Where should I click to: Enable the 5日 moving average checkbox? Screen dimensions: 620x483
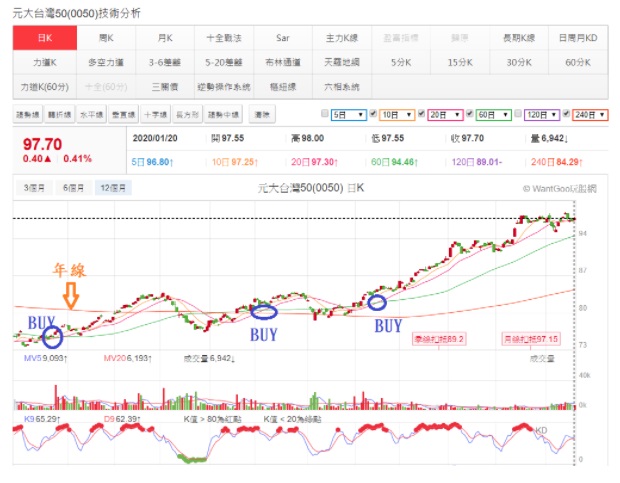click(325, 114)
